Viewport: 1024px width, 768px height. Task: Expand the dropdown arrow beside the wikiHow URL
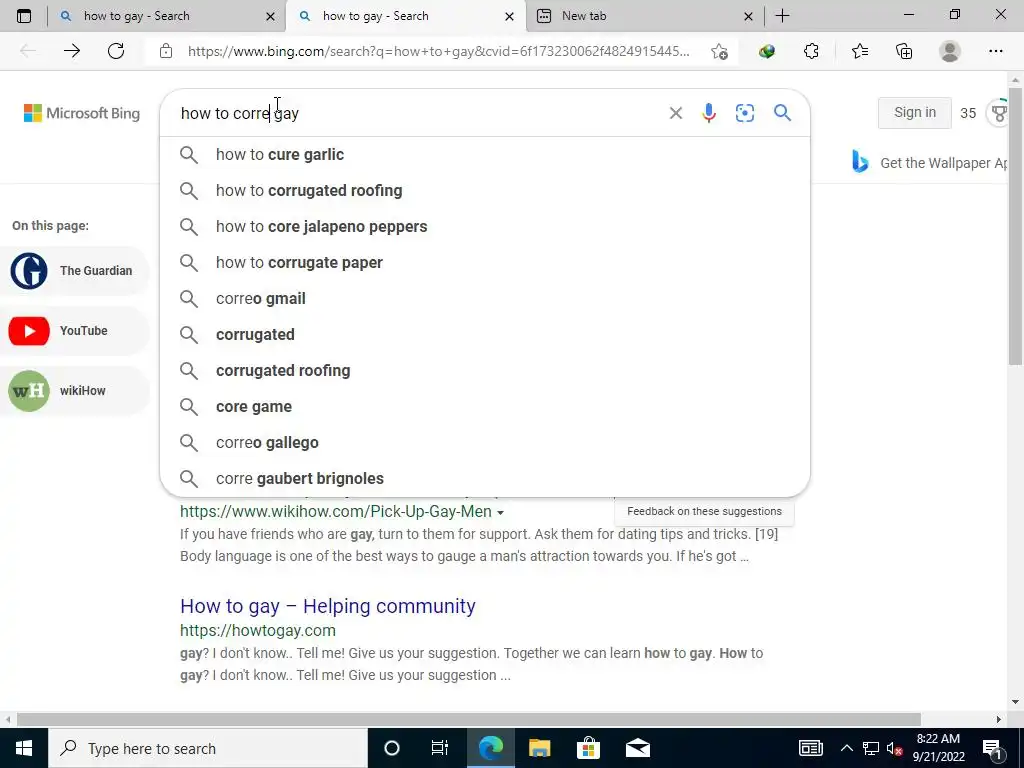pos(500,513)
